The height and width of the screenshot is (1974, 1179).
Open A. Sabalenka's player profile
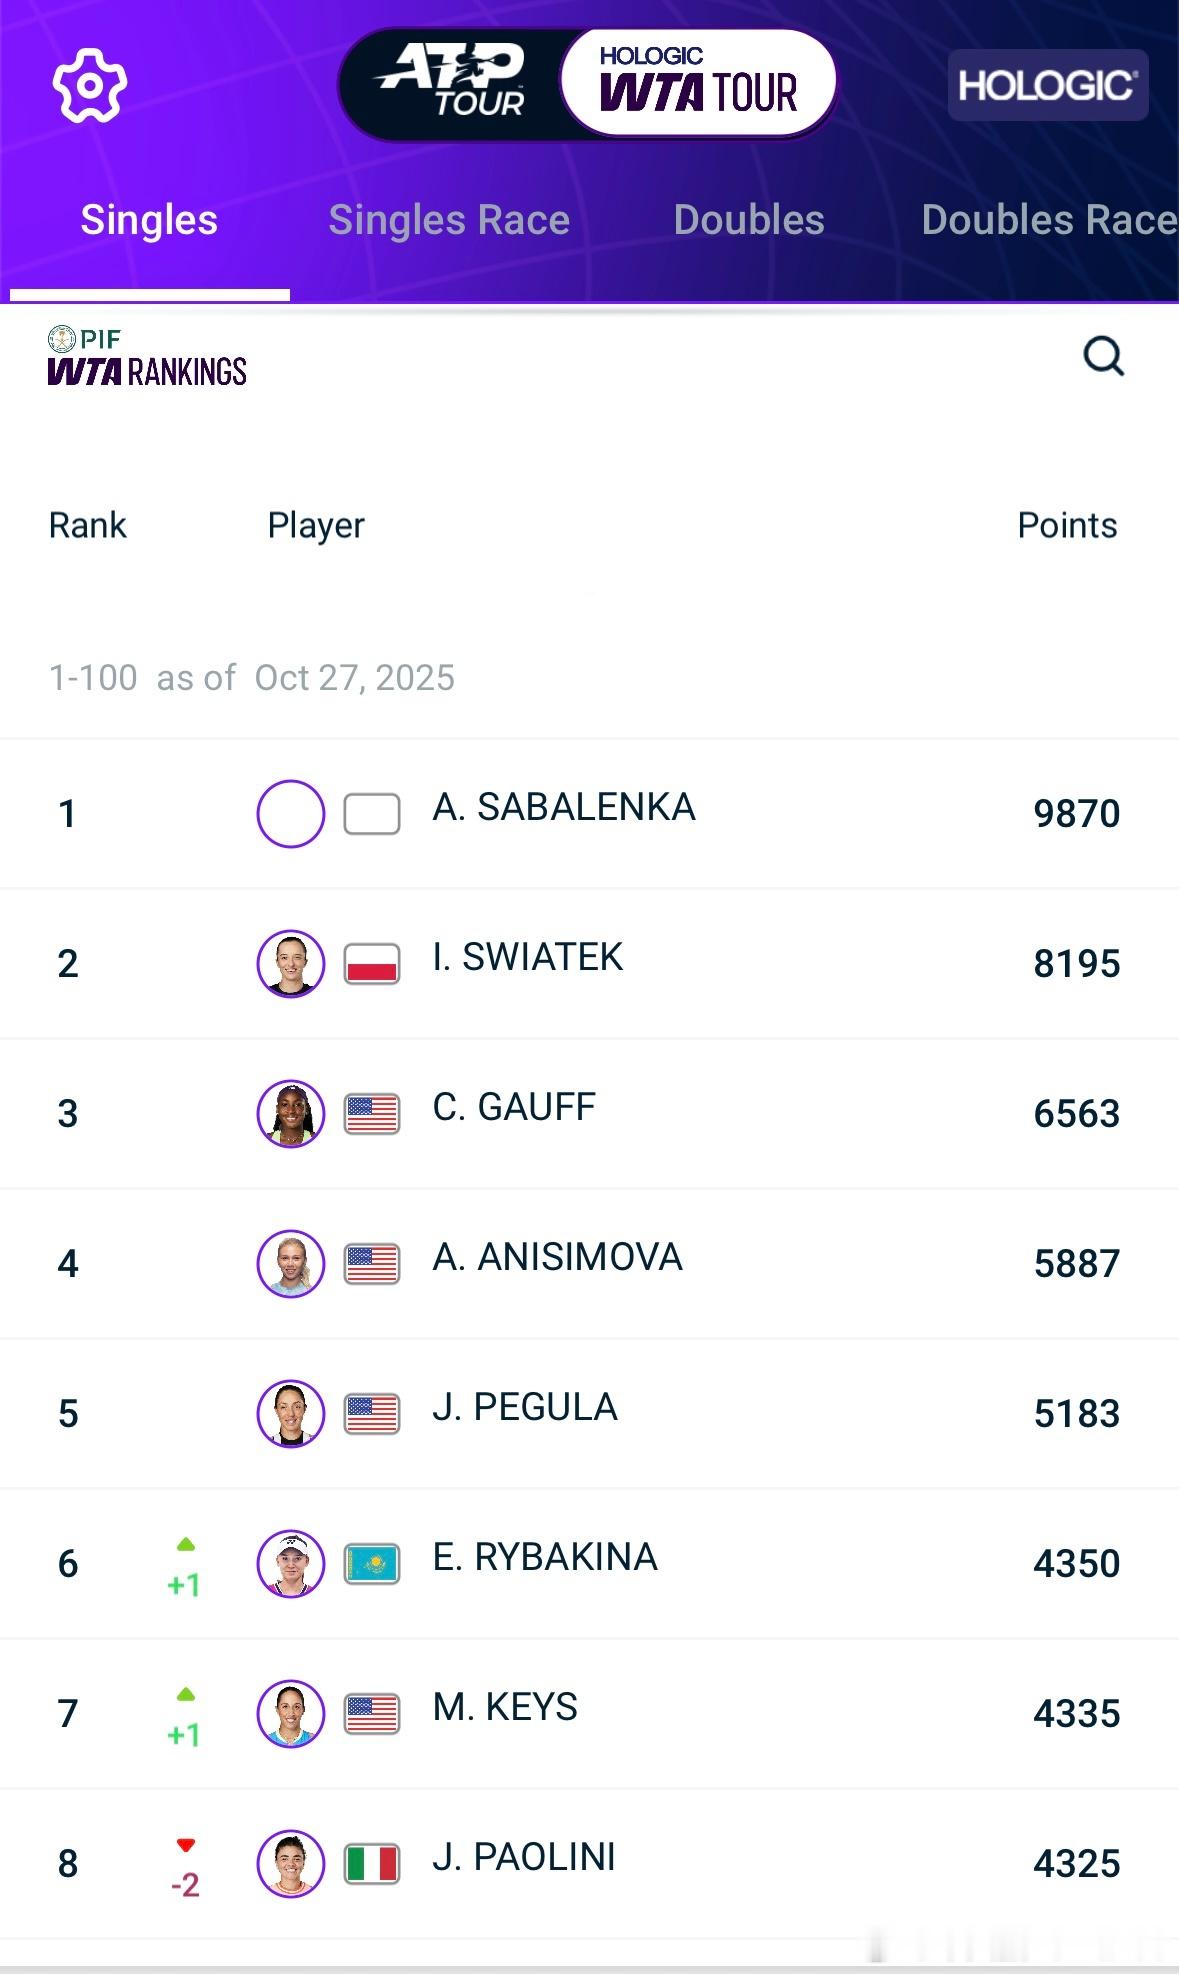click(563, 808)
